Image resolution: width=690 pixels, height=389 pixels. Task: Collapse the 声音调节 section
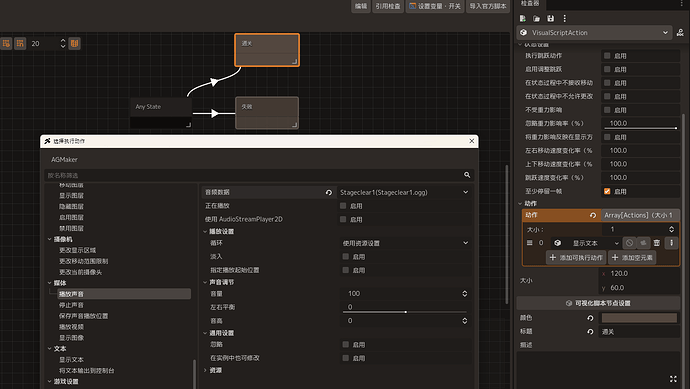(205, 282)
